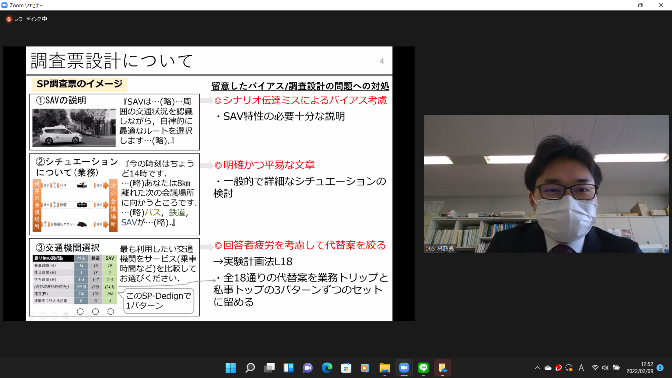Select the speaker's video thumbnail

click(546, 183)
